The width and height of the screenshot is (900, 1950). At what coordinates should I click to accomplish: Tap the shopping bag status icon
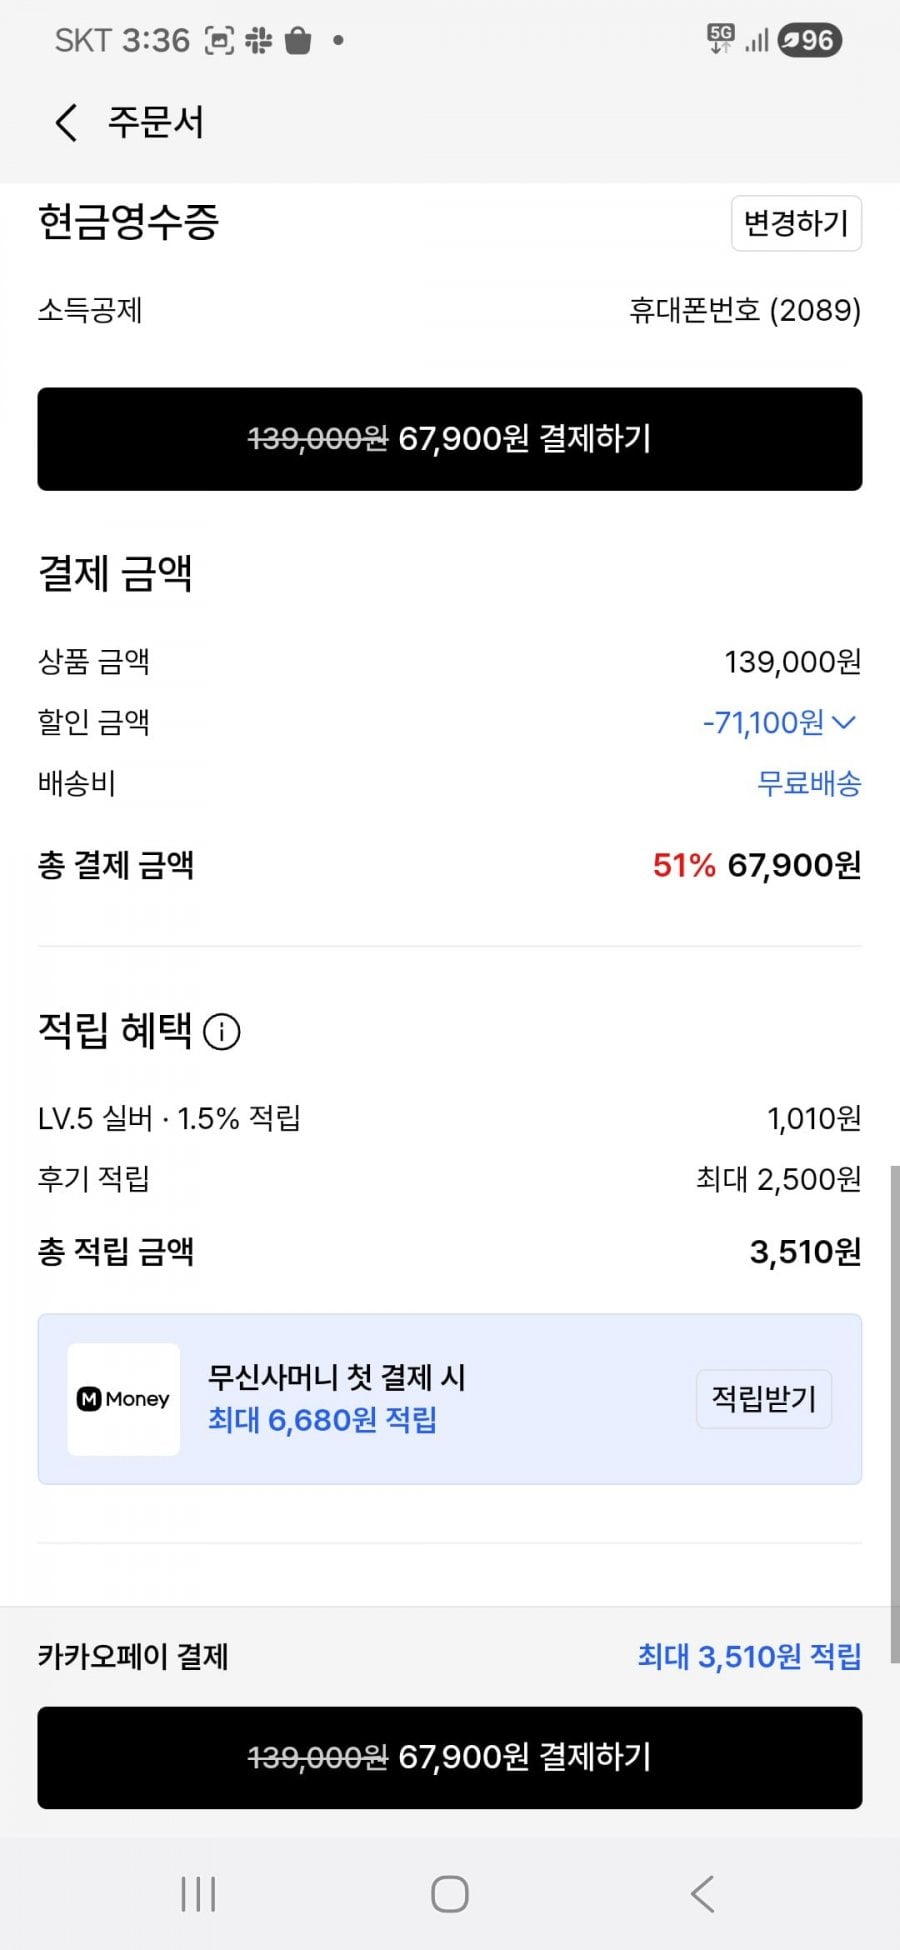point(298,41)
